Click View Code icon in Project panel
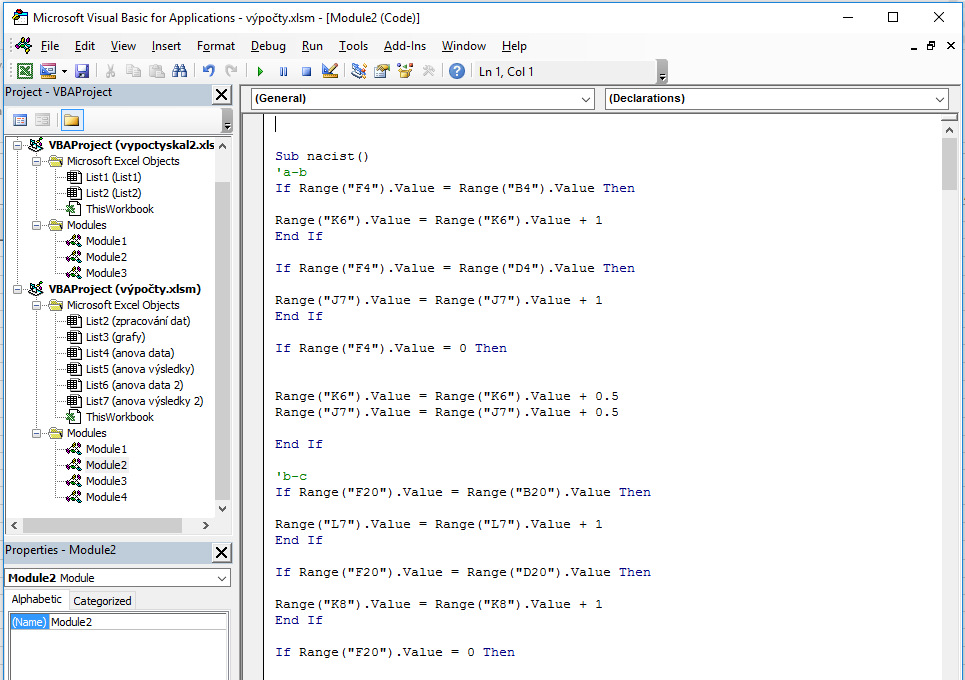The height and width of the screenshot is (680, 965). tap(20, 120)
